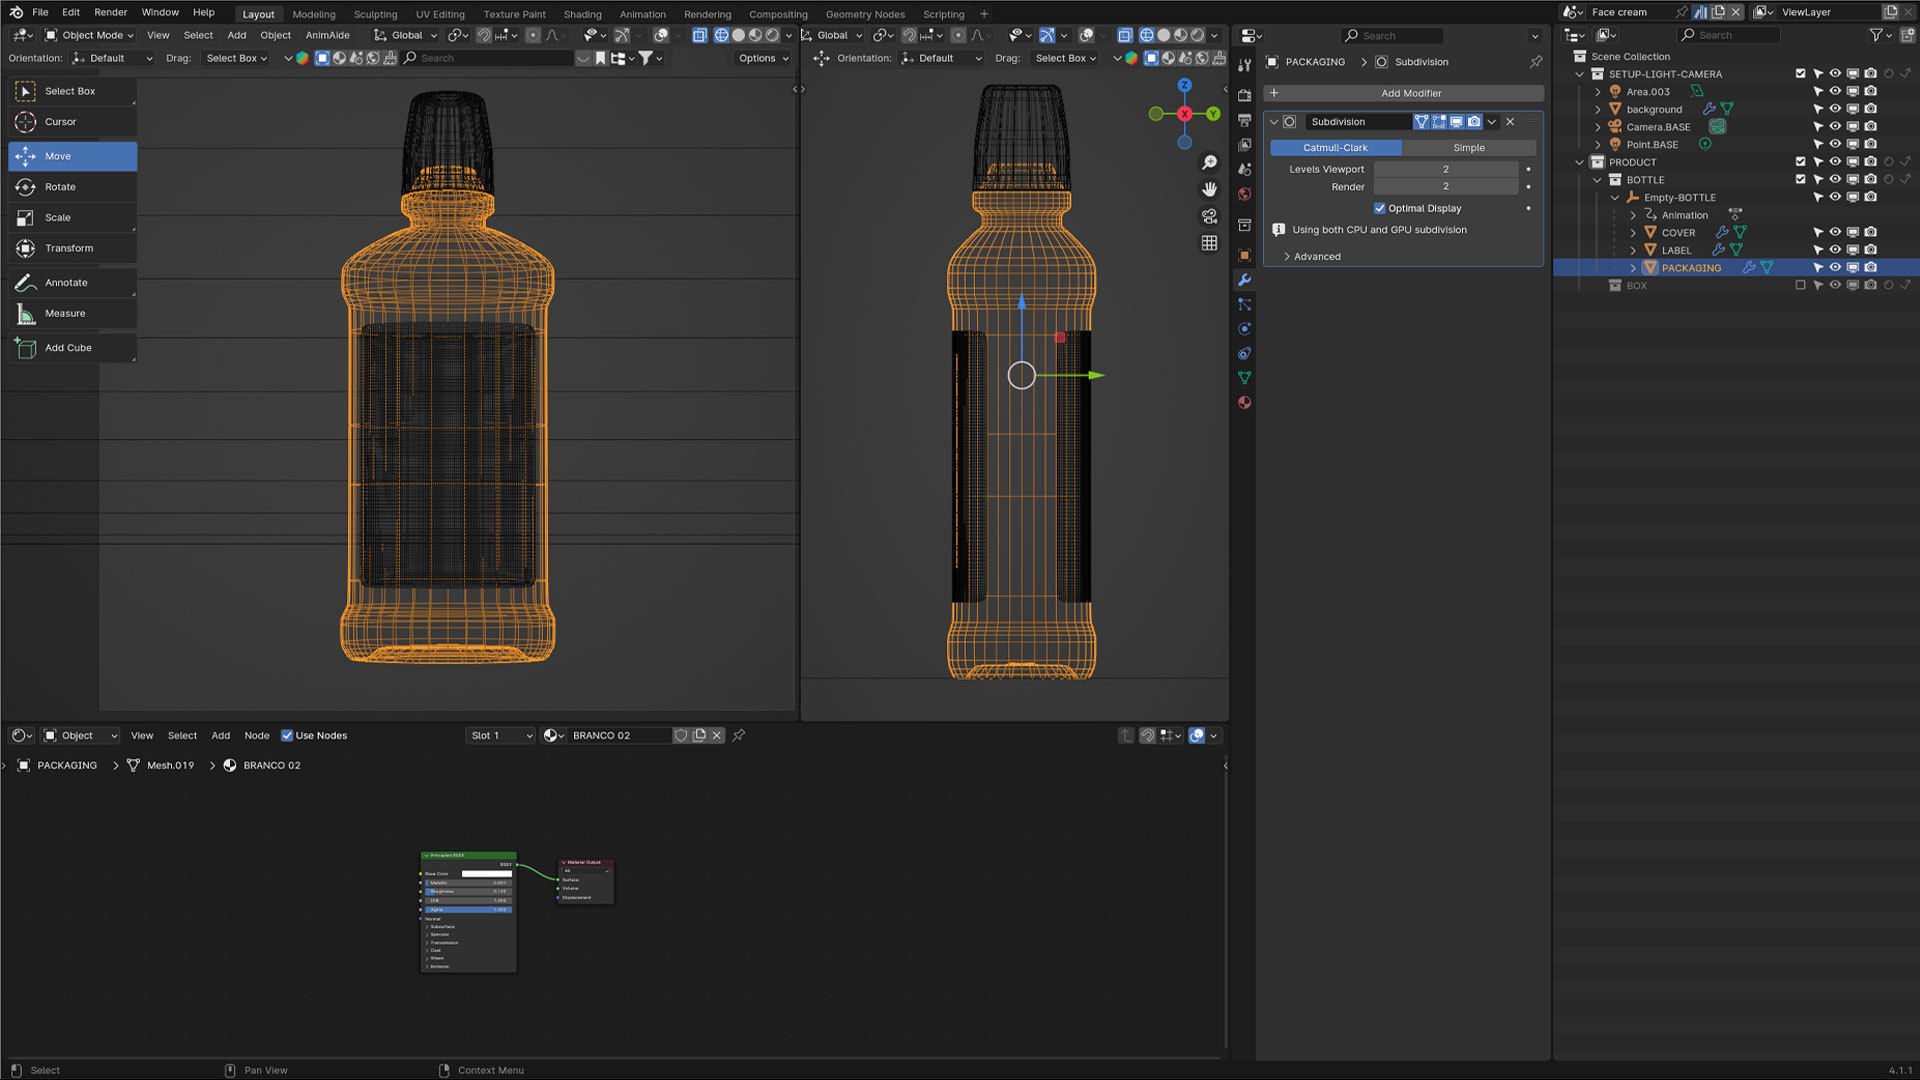The height and width of the screenshot is (1080, 1920).
Task: Open the Render menu
Action: [x=110, y=12]
